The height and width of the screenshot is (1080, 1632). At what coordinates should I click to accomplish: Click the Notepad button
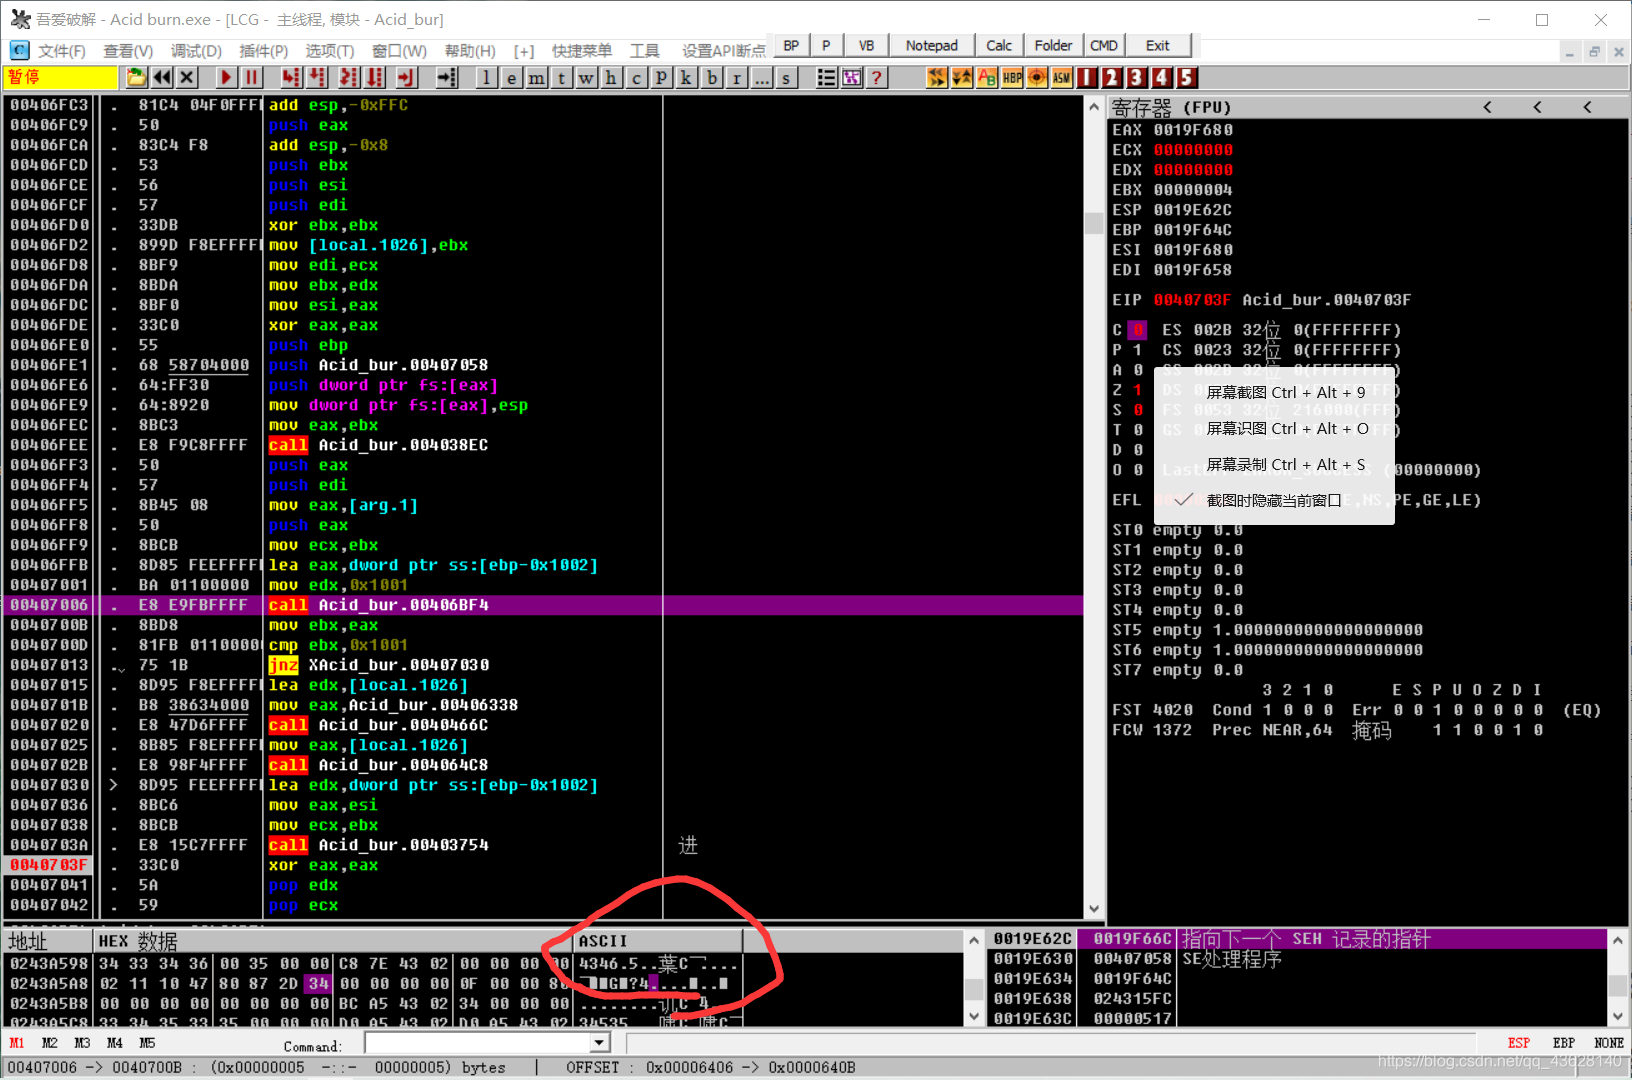tap(931, 45)
